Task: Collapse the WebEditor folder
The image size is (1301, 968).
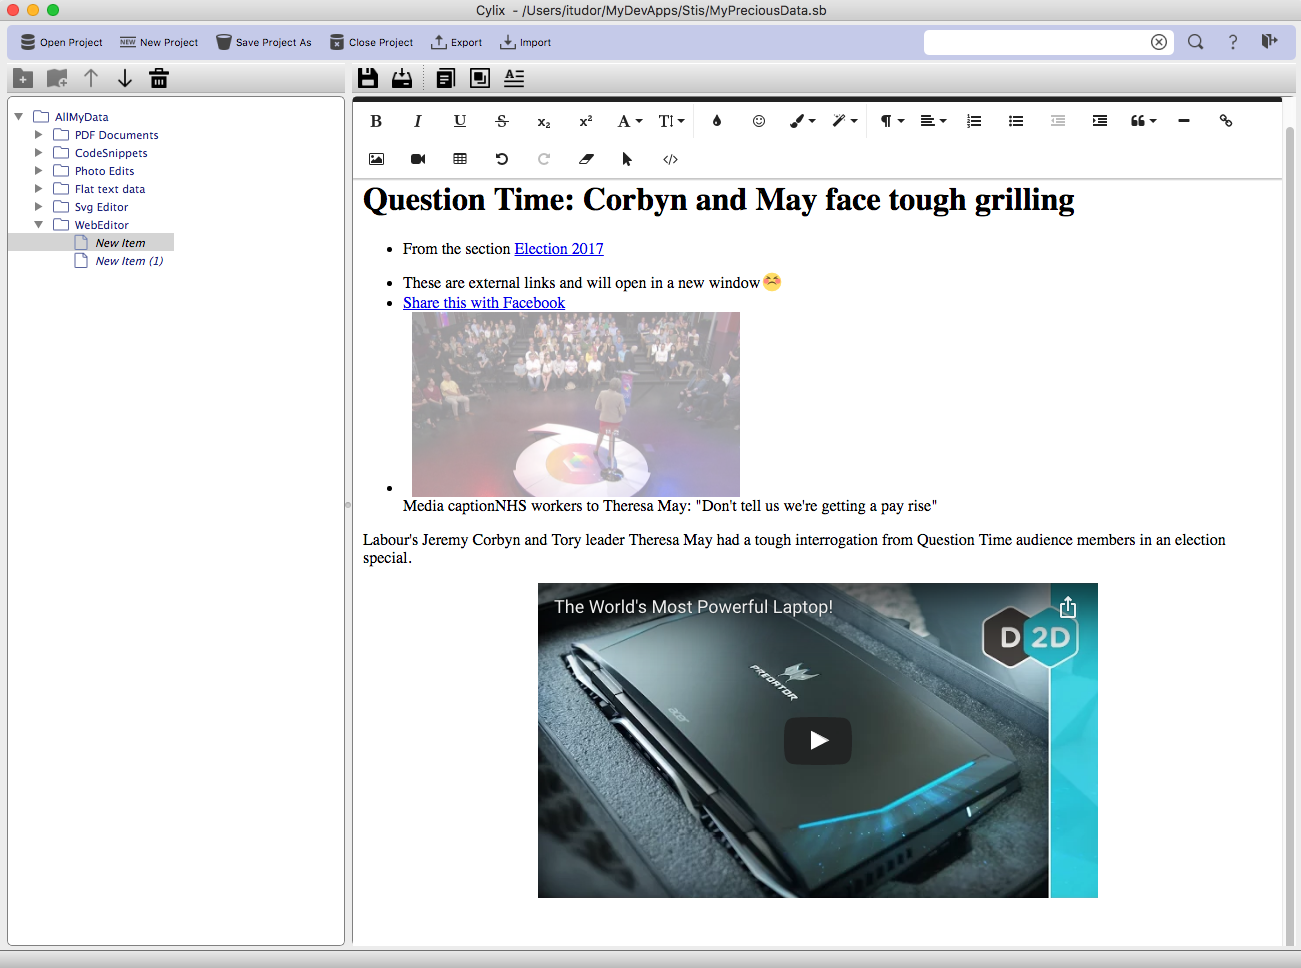Action: pyautogui.click(x=39, y=224)
